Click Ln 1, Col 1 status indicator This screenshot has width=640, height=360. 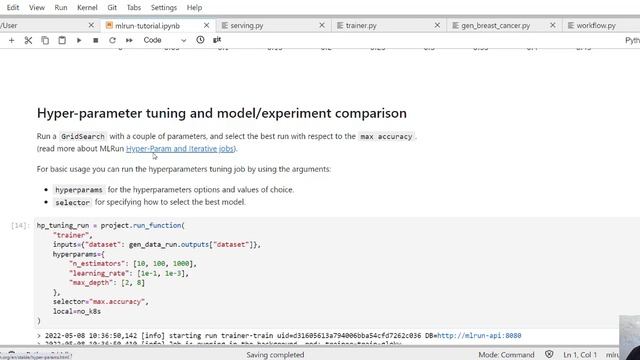click(x=580, y=355)
